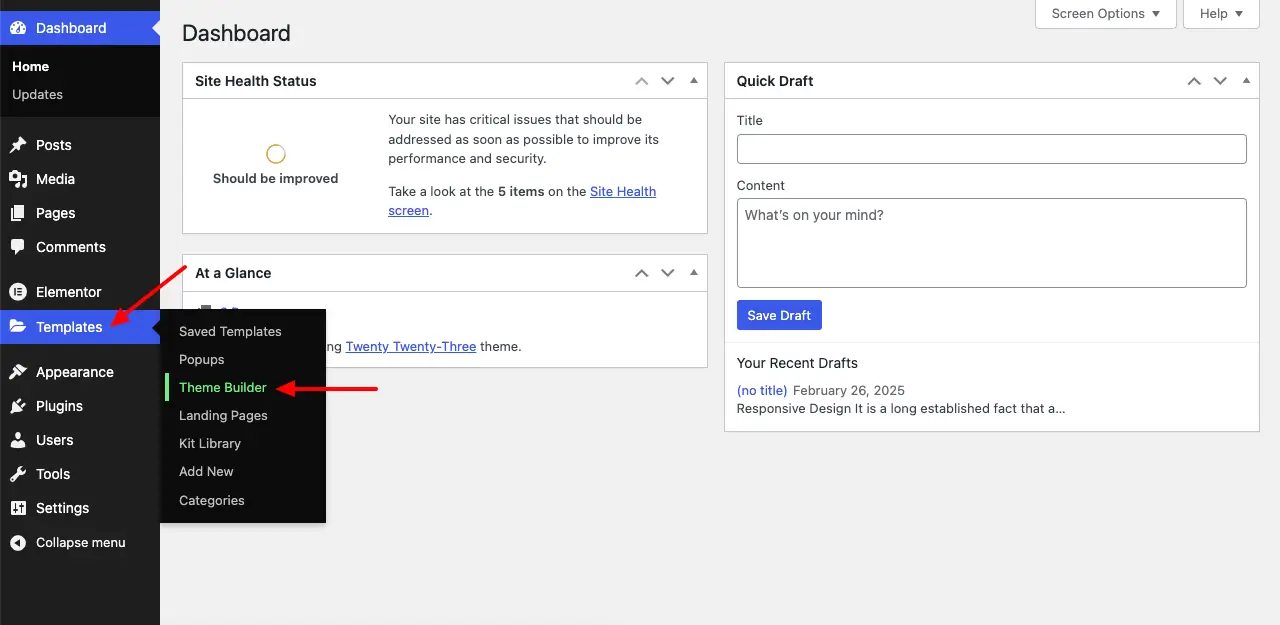Move Site Health Status panel down
The width and height of the screenshot is (1280, 625).
668,81
